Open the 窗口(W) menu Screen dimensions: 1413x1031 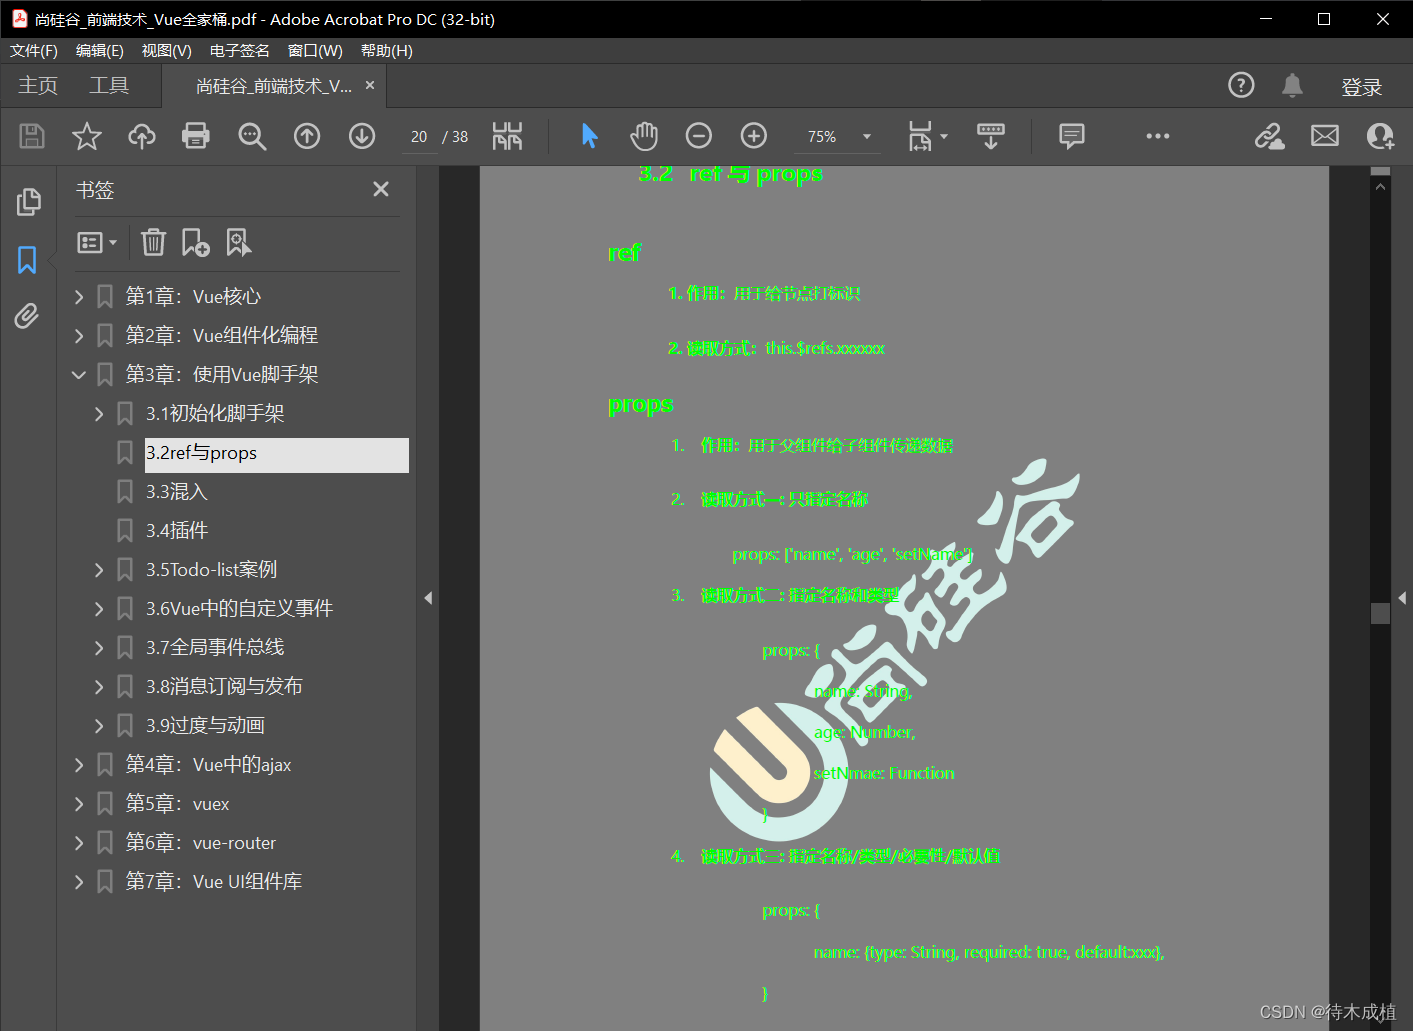(x=315, y=51)
